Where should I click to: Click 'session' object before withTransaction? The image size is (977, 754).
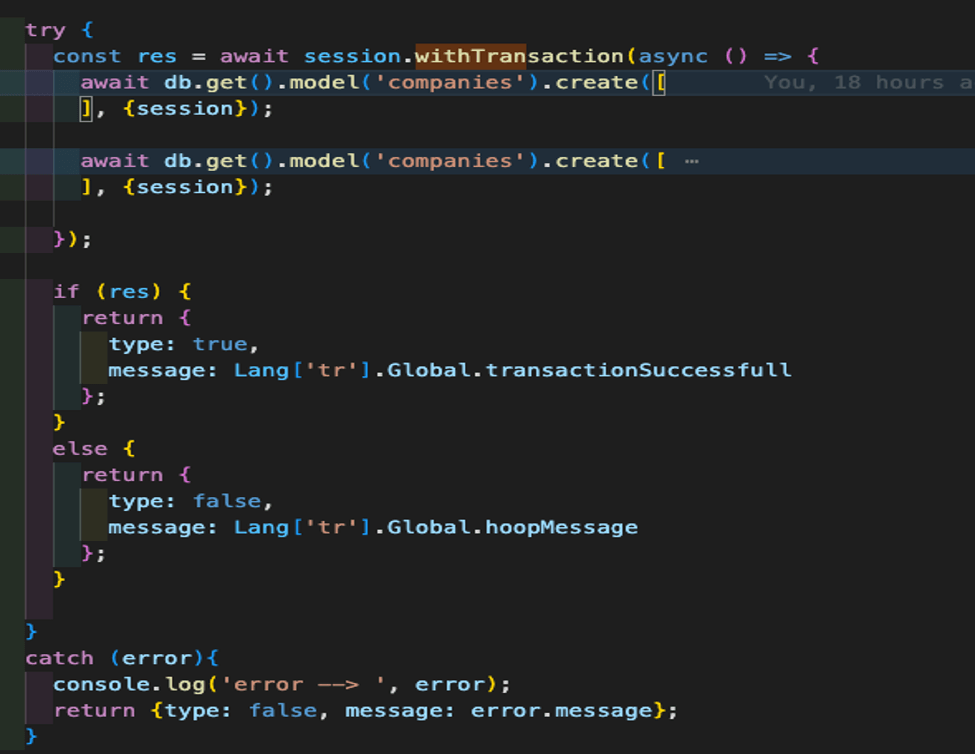tap(352, 56)
